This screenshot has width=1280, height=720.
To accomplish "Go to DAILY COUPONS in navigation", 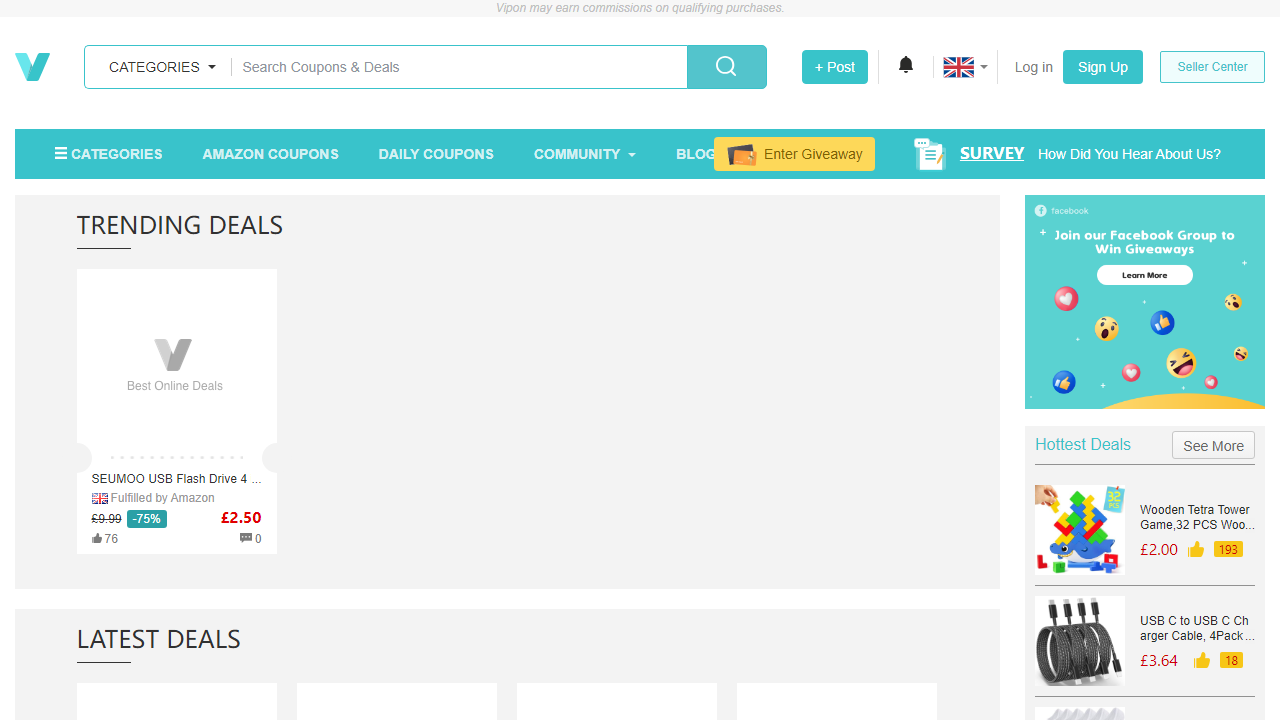I will (436, 154).
